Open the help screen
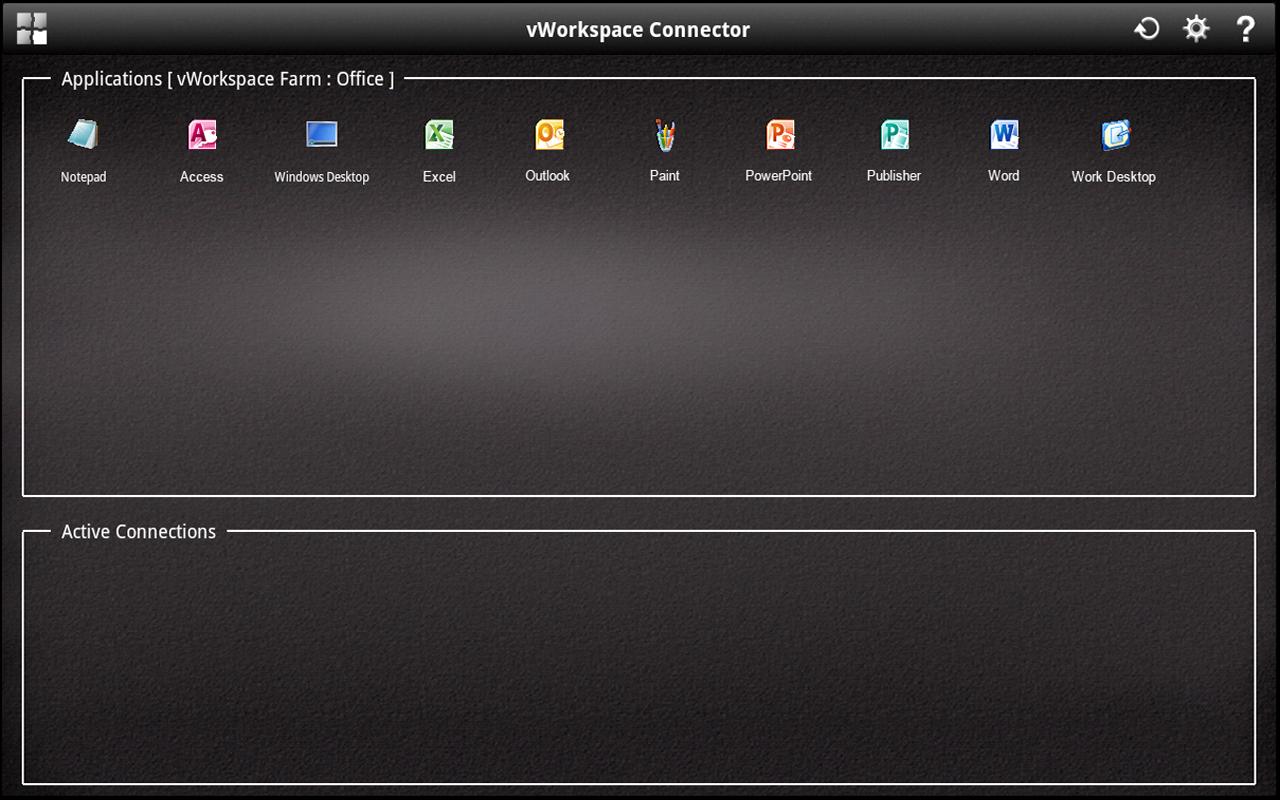 click(1245, 29)
